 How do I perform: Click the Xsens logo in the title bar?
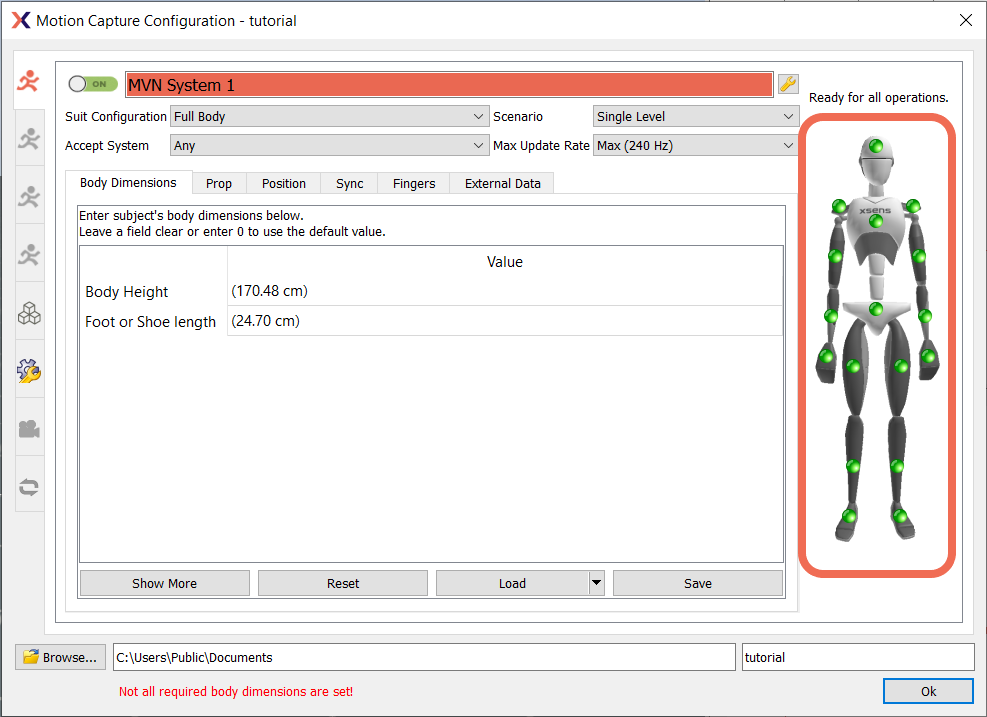(x=21, y=20)
